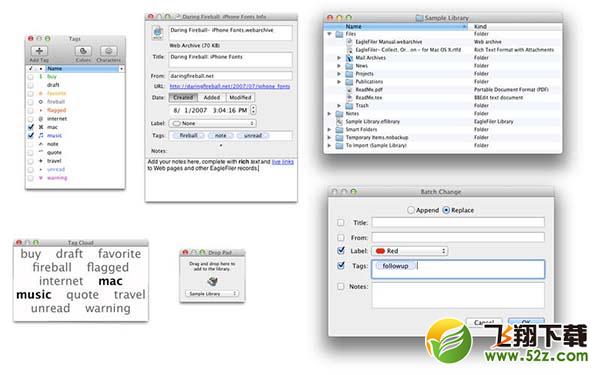Screen dimensions: 600x375
Task: Collapse the Files folder disclosure triangle
Action: coord(329,34)
